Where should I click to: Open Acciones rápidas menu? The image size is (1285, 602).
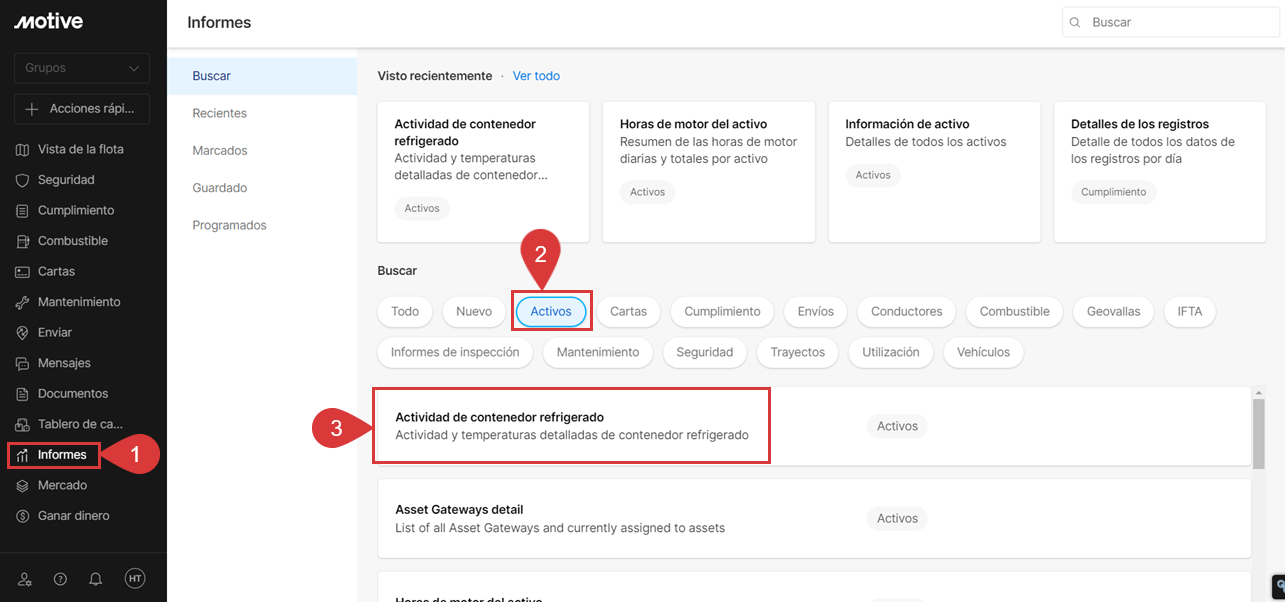pyautogui.click(x=82, y=109)
